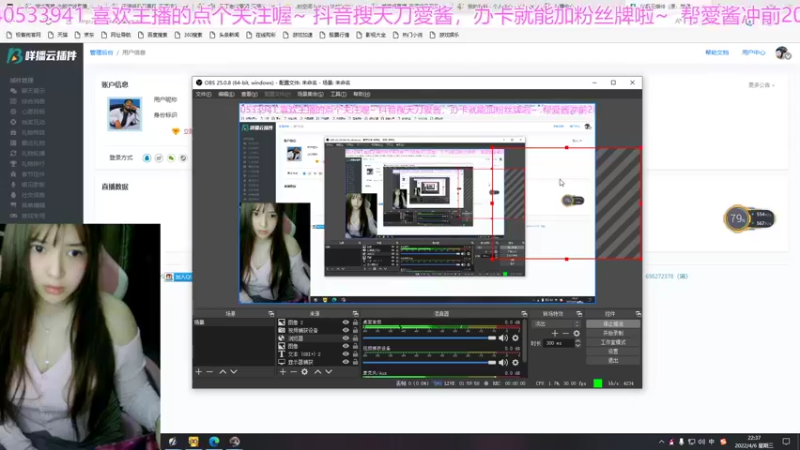Open transition properties gear icon
This screenshot has height=450, width=800.
click(577, 333)
